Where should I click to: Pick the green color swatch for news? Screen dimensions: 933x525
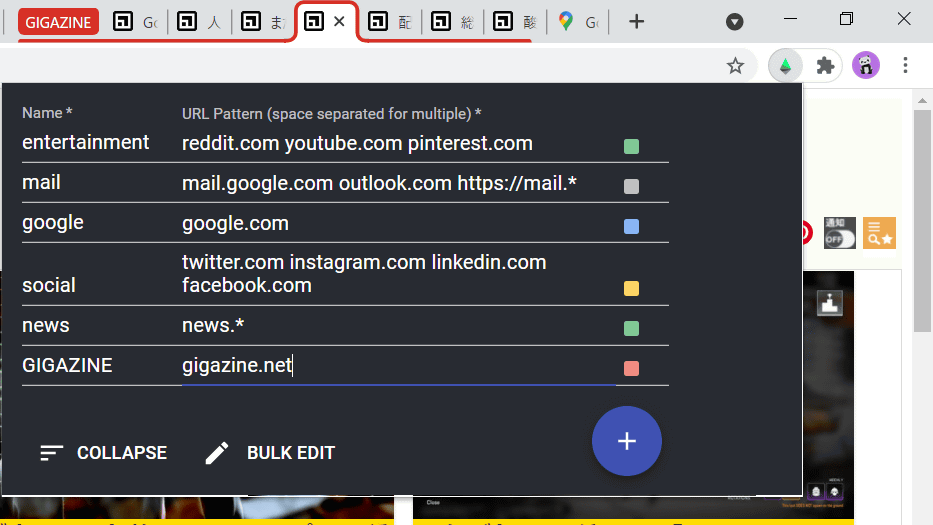(631, 329)
